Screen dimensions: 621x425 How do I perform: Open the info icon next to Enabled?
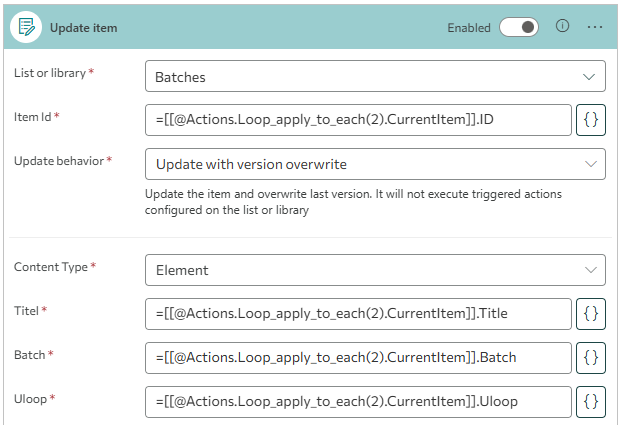(562, 27)
